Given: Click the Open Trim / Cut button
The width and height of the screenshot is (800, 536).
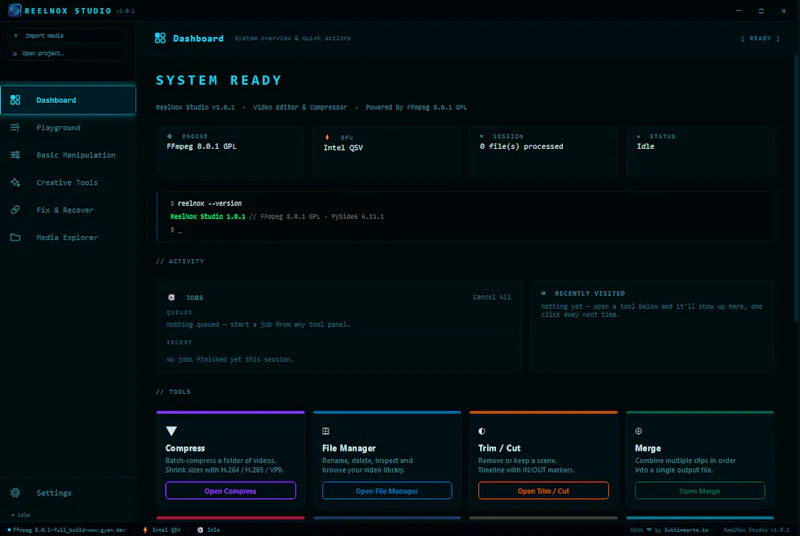Looking at the screenshot, I should (543, 491).
